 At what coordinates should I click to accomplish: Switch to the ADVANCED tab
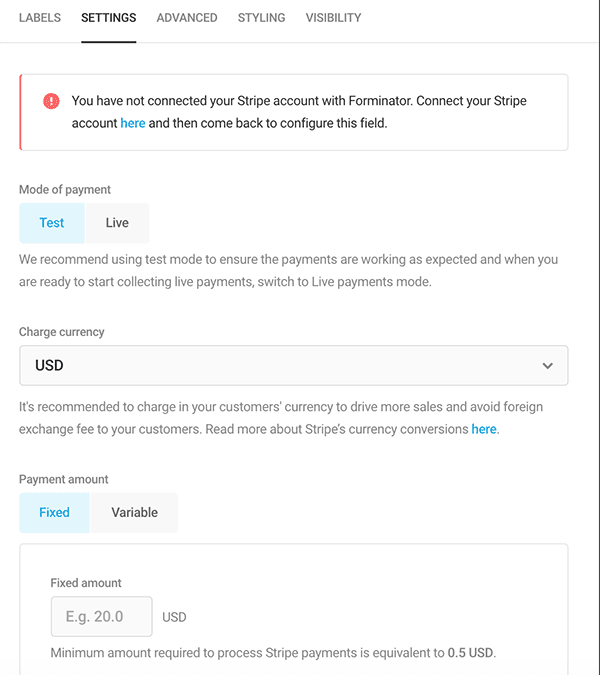[187, 18]
